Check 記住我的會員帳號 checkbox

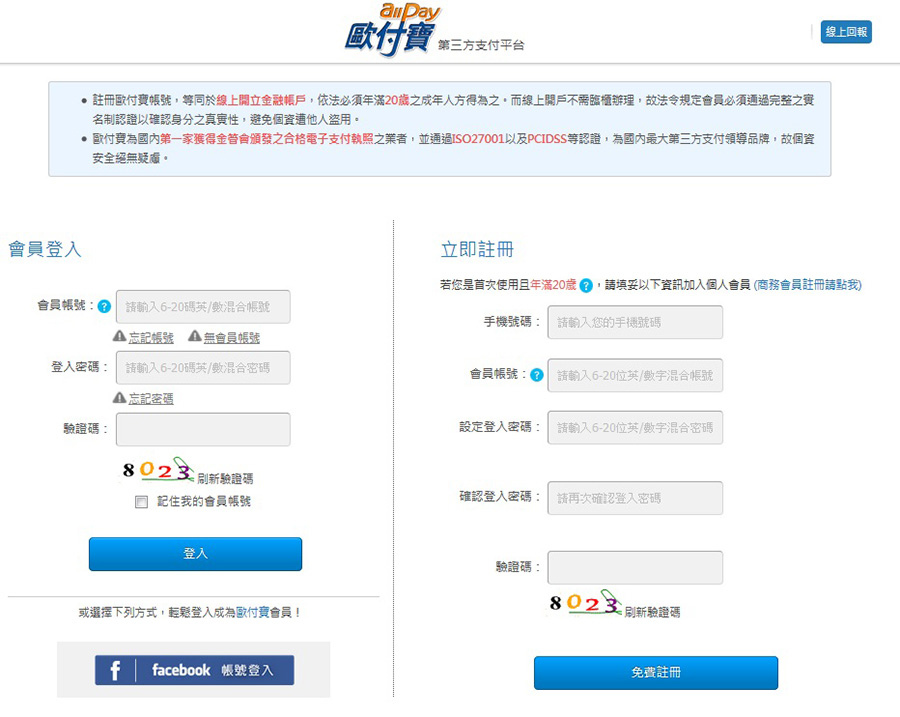[x=141, y=502]
